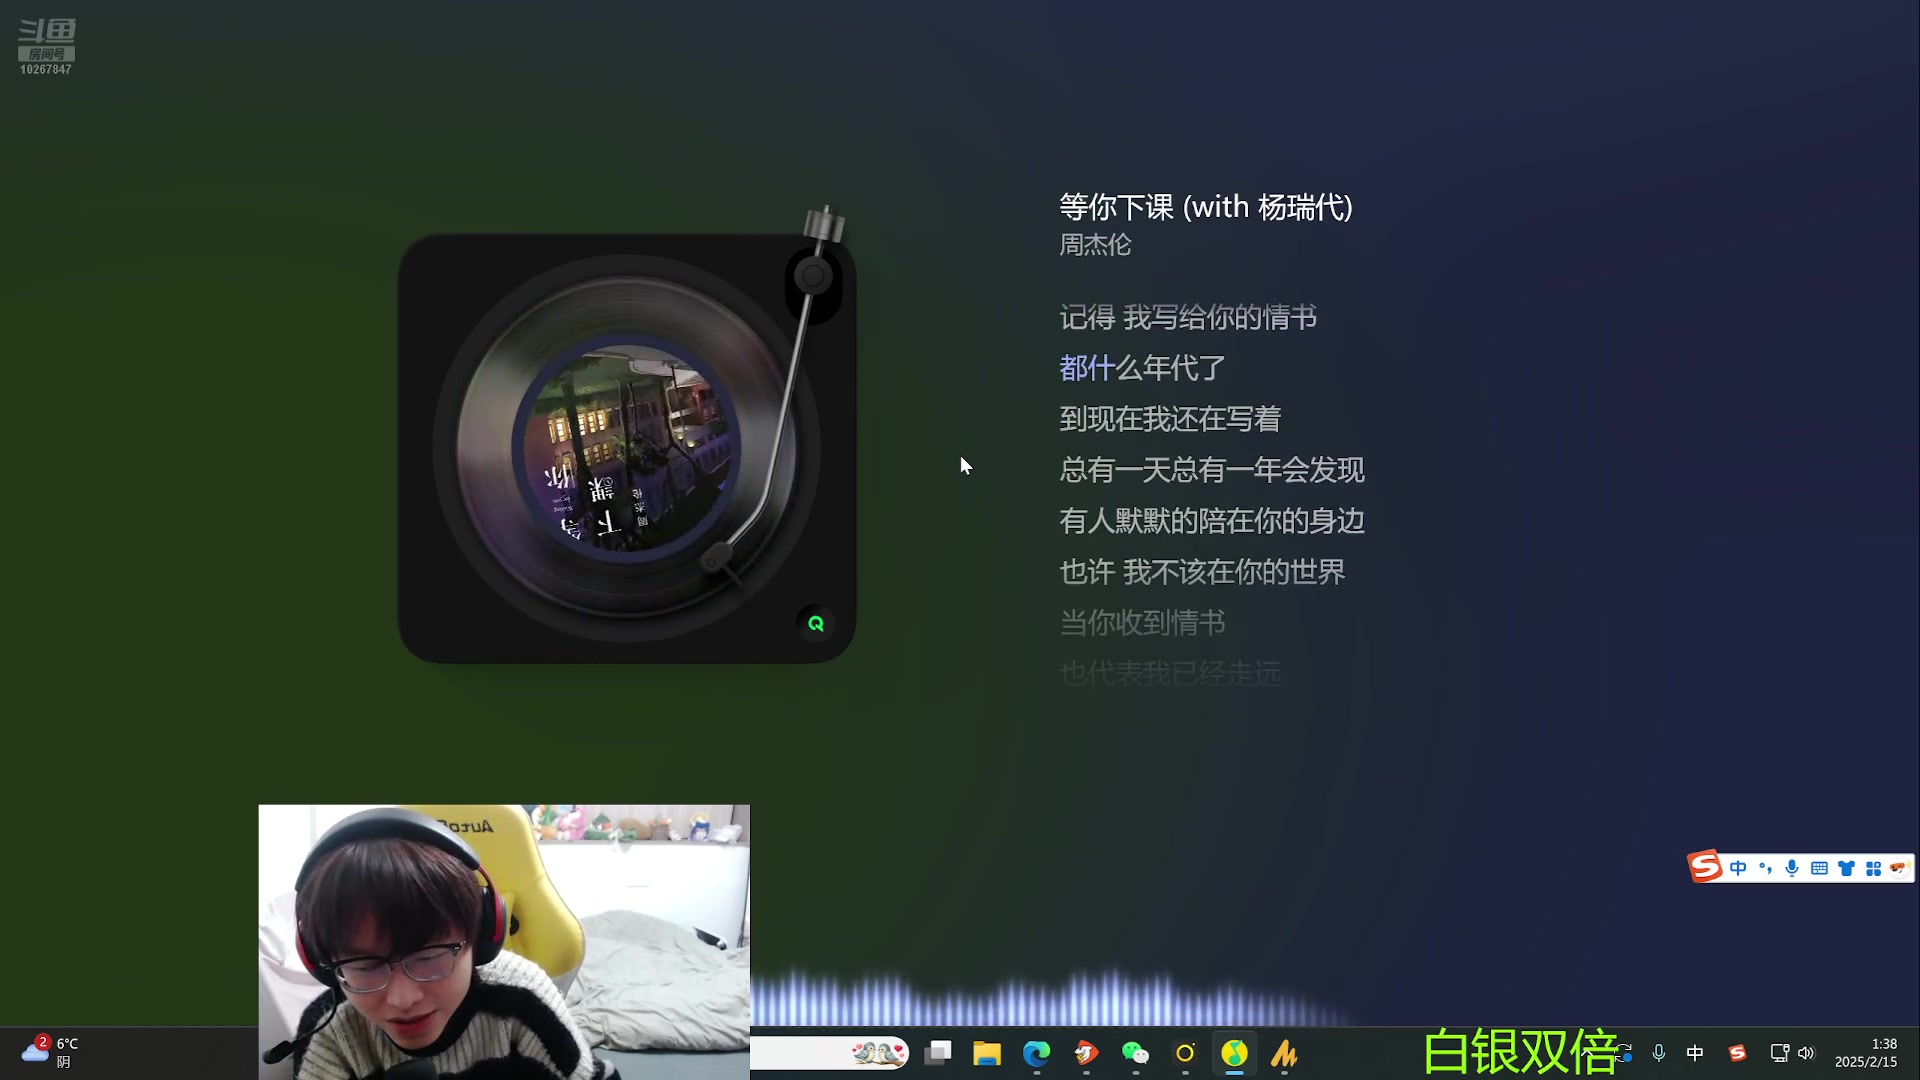This screenshot has width=1920, height=1080.
Task: Open WeChat from taskbar
Action: point(1136,1053)
